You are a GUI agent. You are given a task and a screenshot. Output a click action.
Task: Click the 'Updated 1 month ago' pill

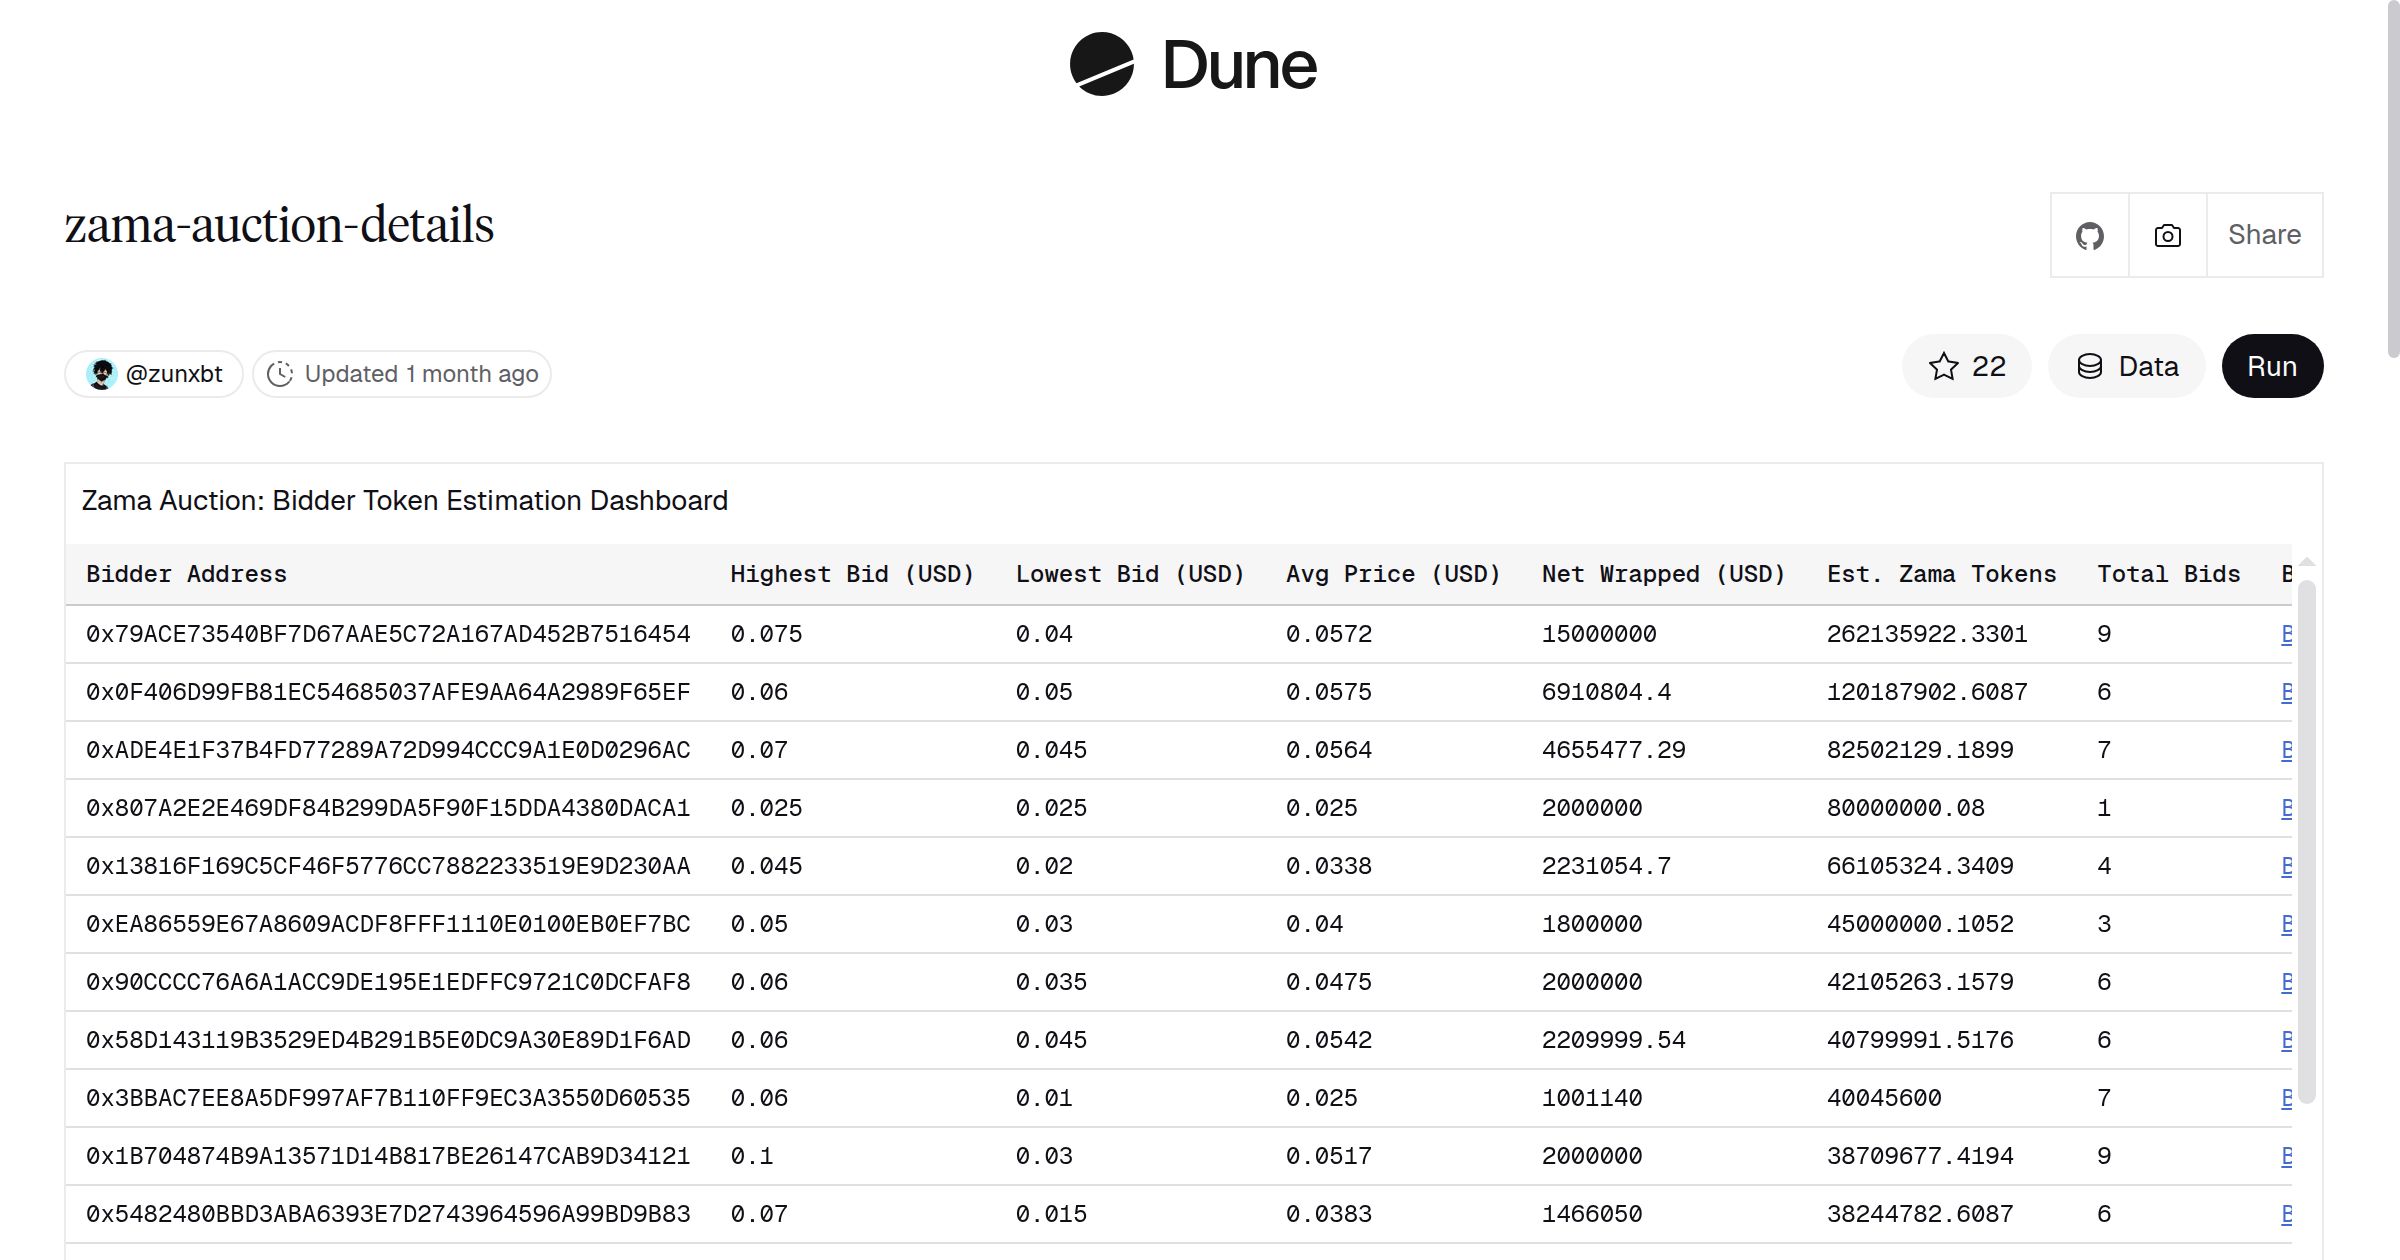pyautogui.click(x=400, y=373)
